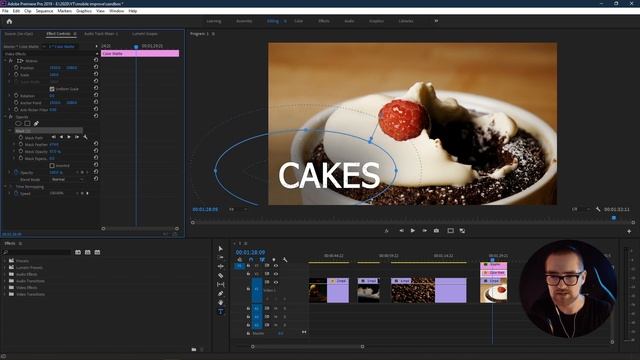Open Program monitor settings wrench
Screen dimensions: 640x360
pyautogui.click(x=598, y=209)
